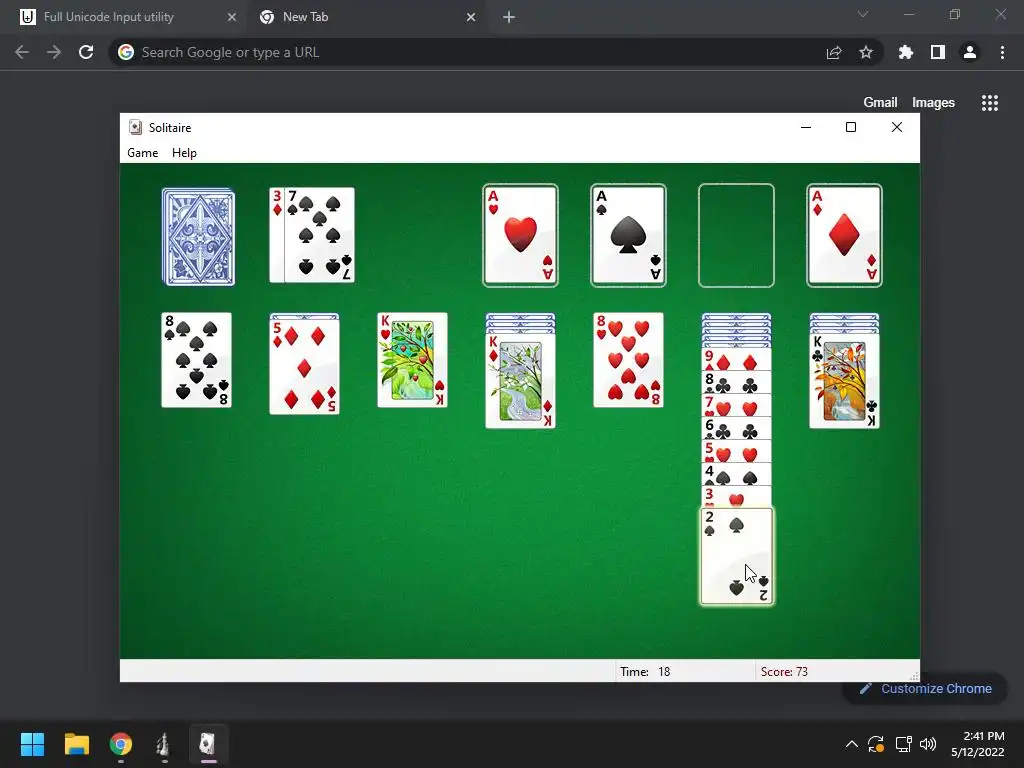Click the share page icon in Chrome
Viewport: 1024px width, 768px height.
(x=834, y=52)
